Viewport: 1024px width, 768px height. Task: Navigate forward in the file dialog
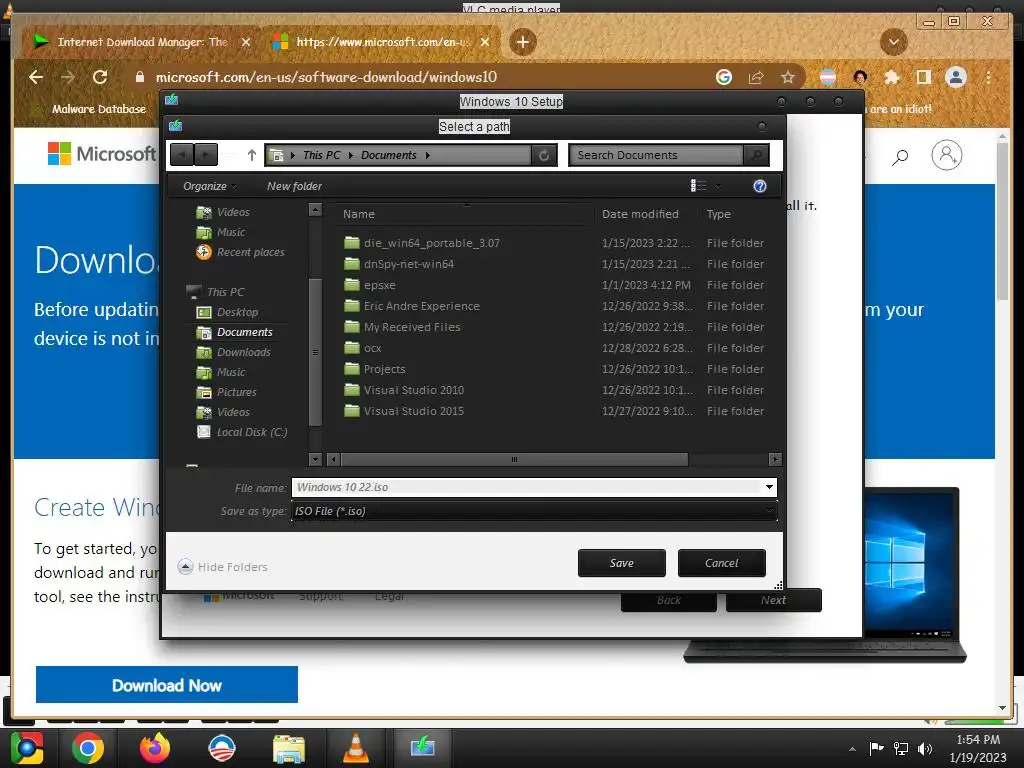tap(206, 155)
